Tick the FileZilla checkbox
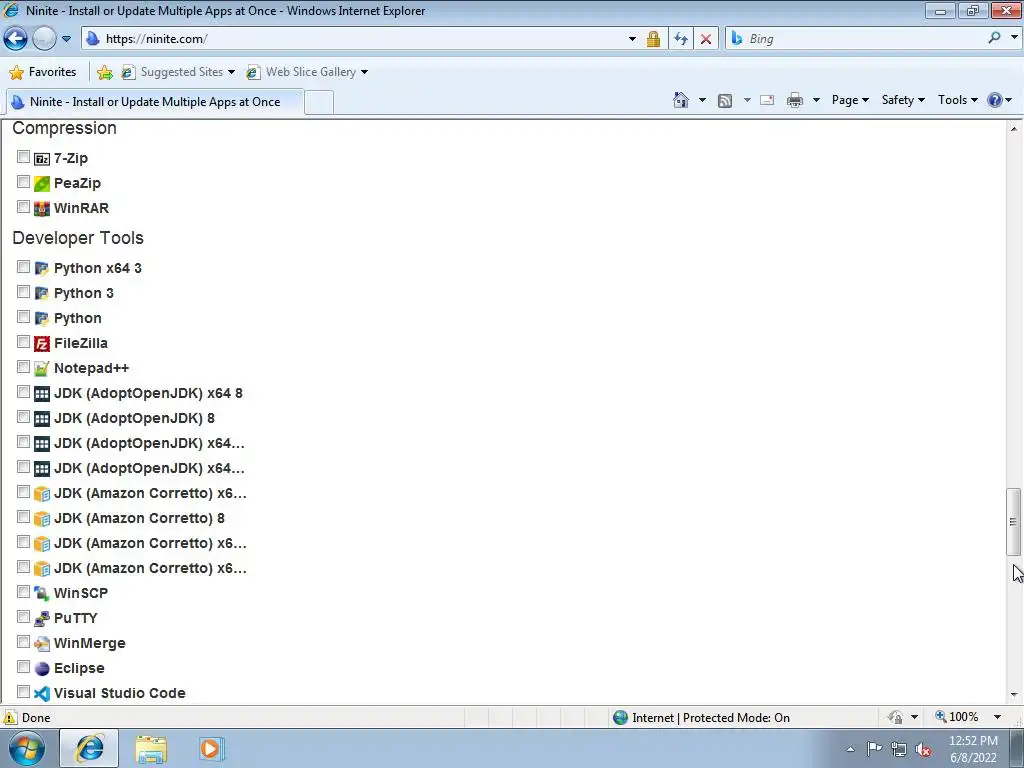The height and width of the screenshot is (768, 1024). (x=24, y=342)
